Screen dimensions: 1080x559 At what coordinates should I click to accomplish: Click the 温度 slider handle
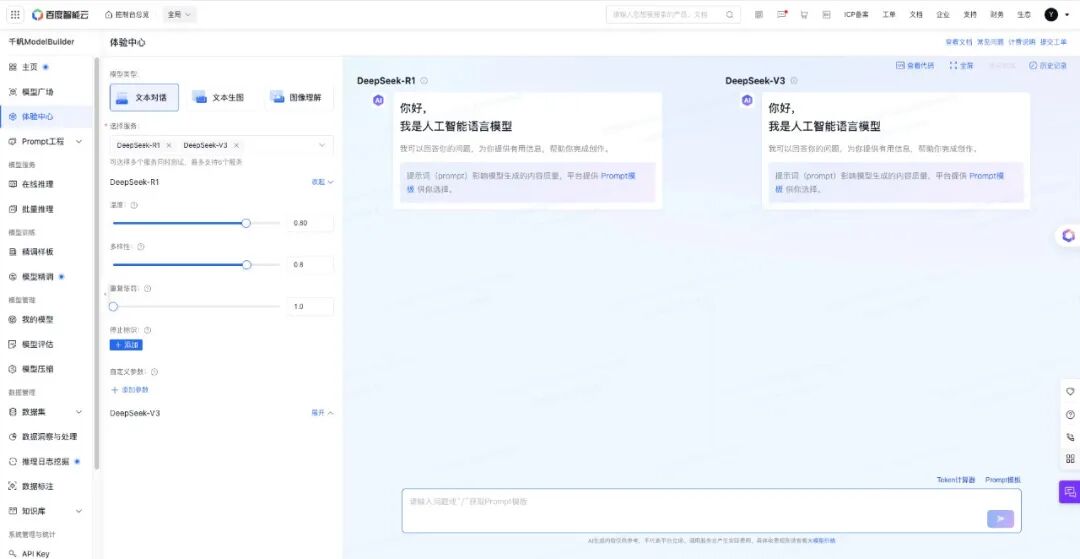click(246, 223)
